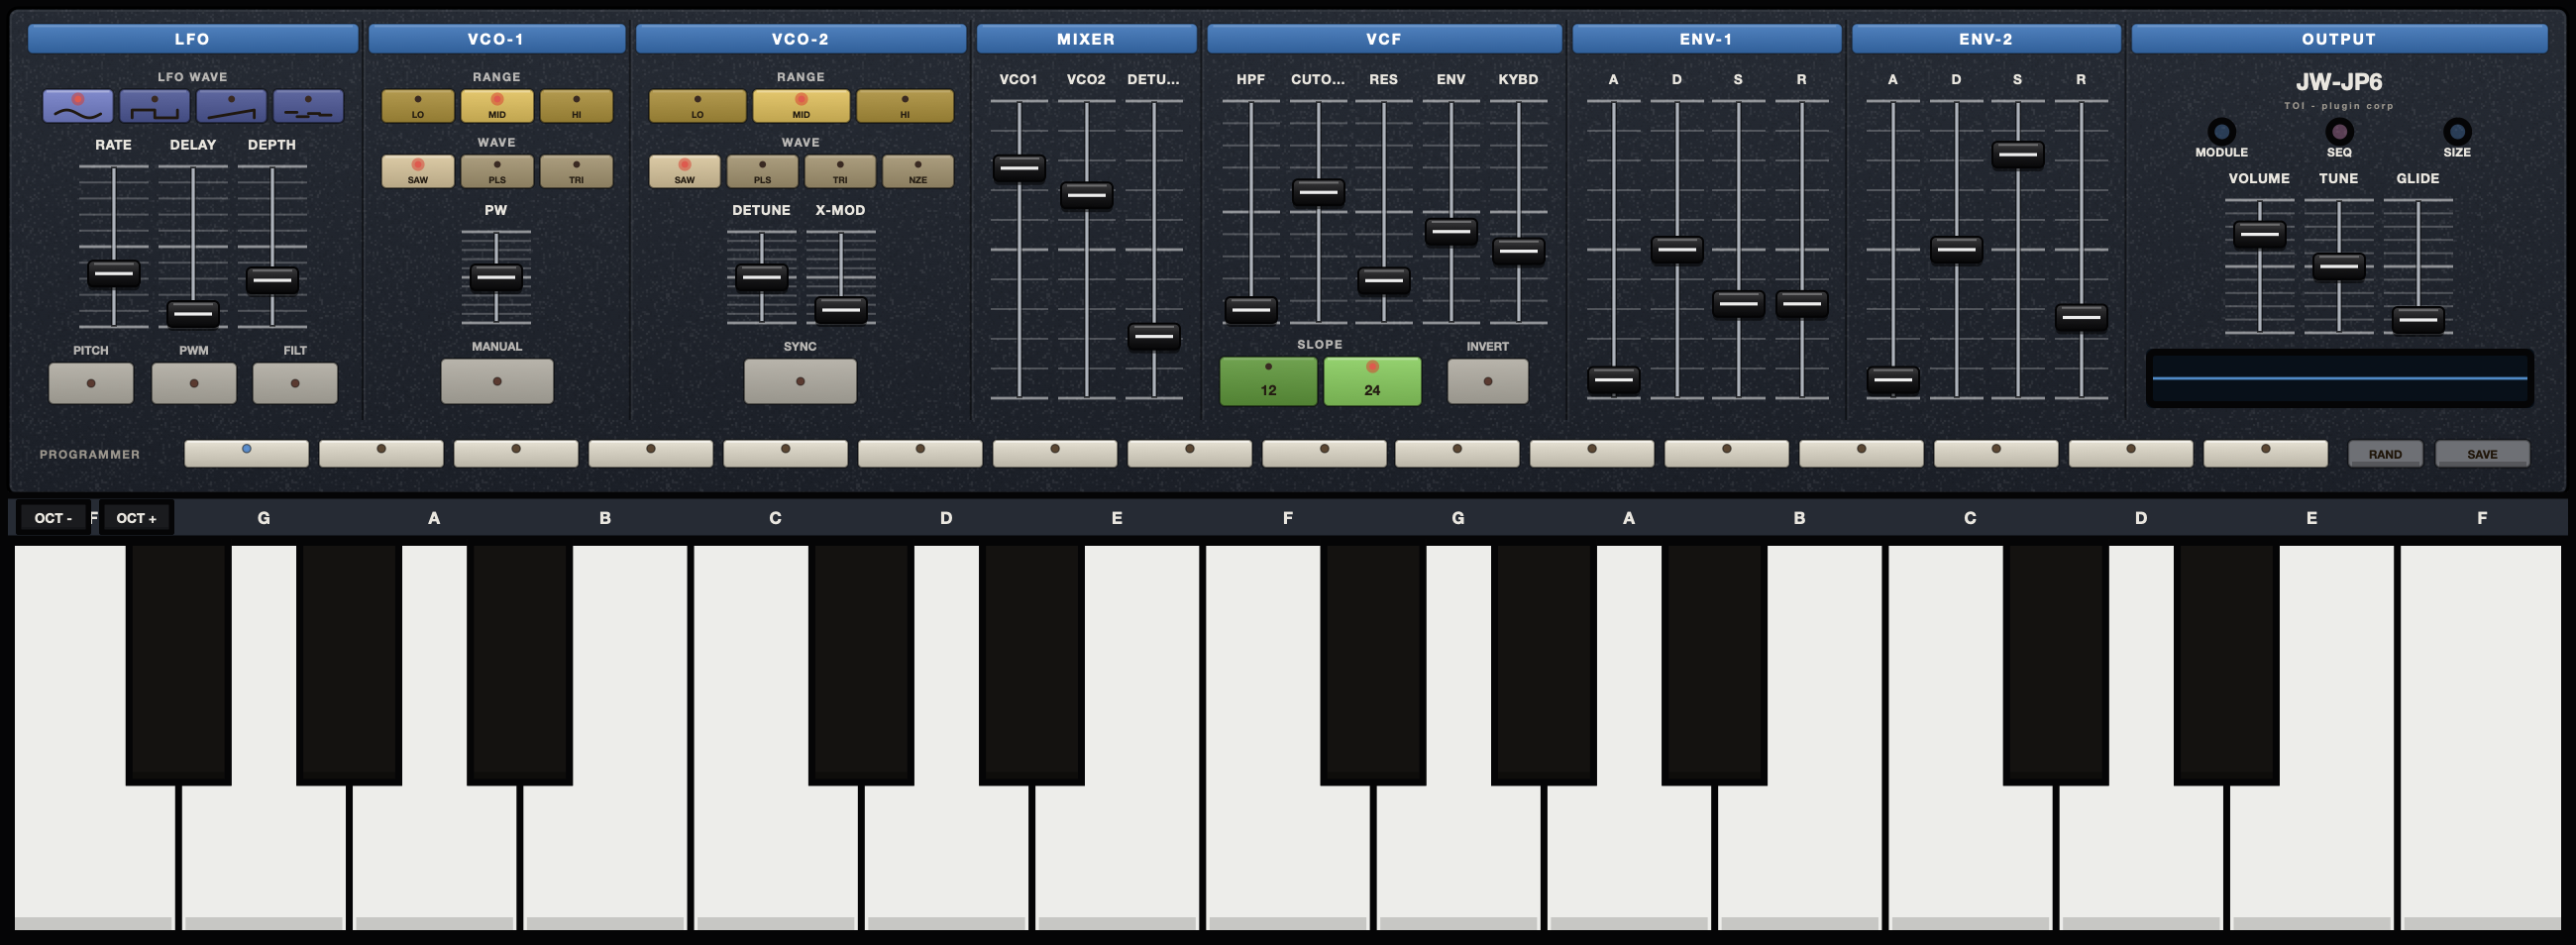This screenshot has width=2576, height=945.
Task: Toggle VCO-2 SYNC
Action: click(x=800, y=381)
